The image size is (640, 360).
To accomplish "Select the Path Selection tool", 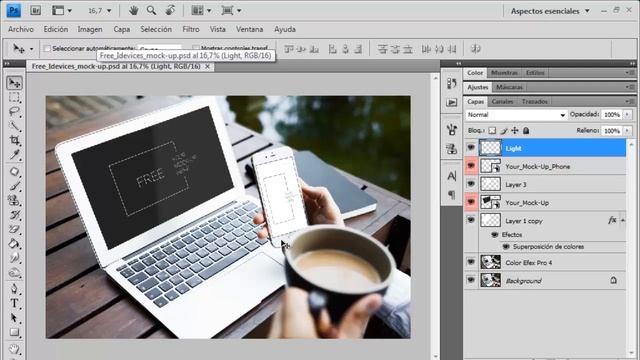I will point(14,318).
